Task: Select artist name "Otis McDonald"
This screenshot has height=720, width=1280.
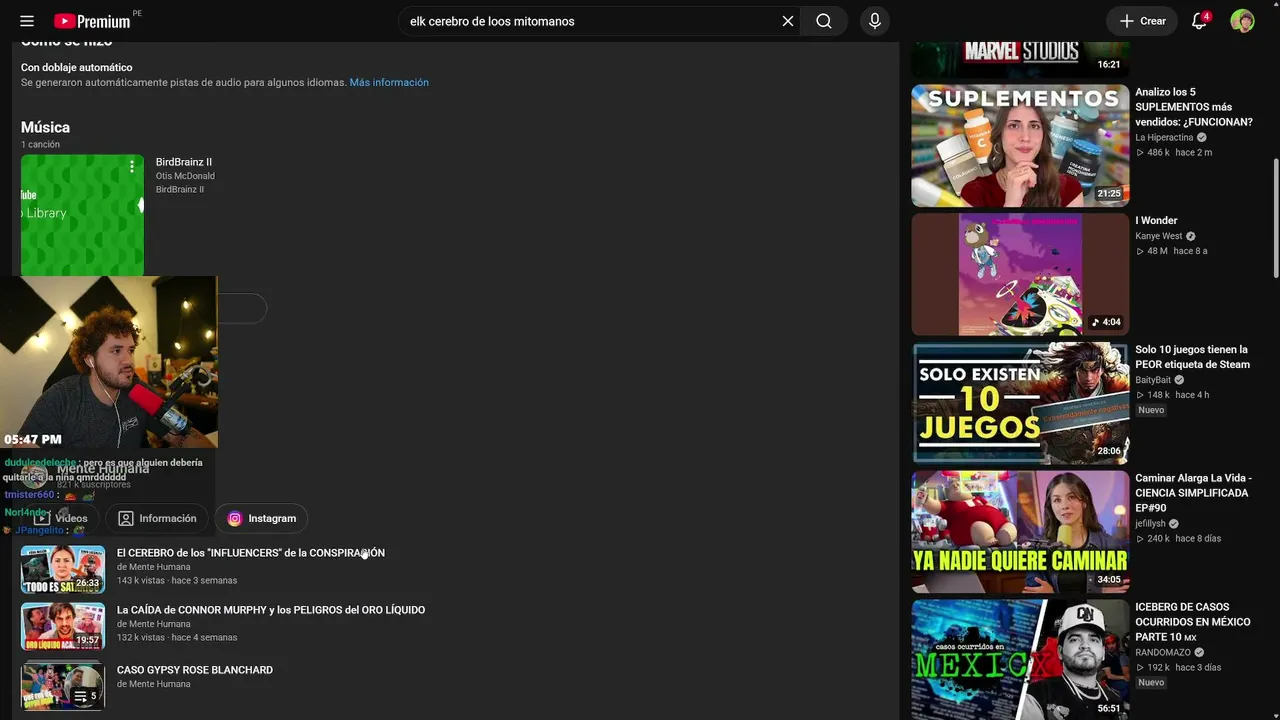Action: coord(185,176)
